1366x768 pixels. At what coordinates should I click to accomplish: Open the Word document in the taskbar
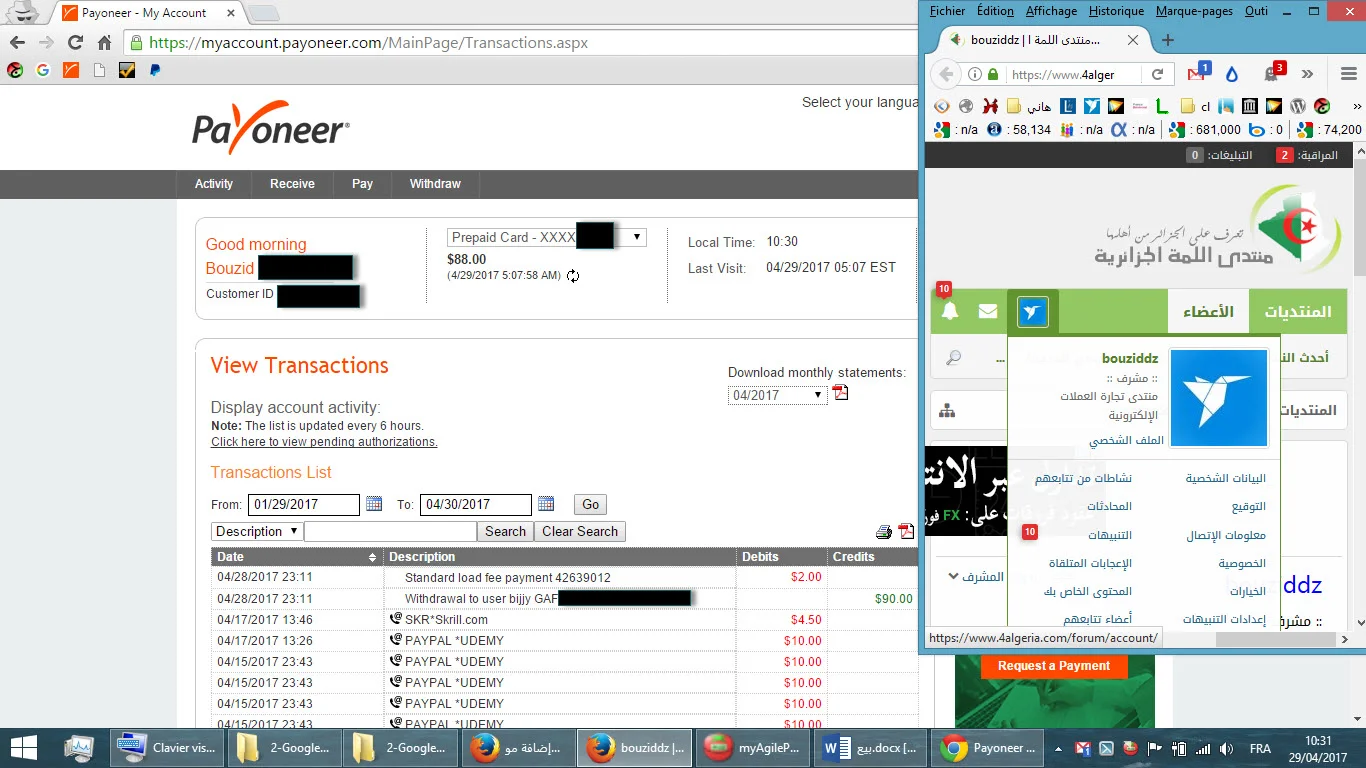pos(863,748)
